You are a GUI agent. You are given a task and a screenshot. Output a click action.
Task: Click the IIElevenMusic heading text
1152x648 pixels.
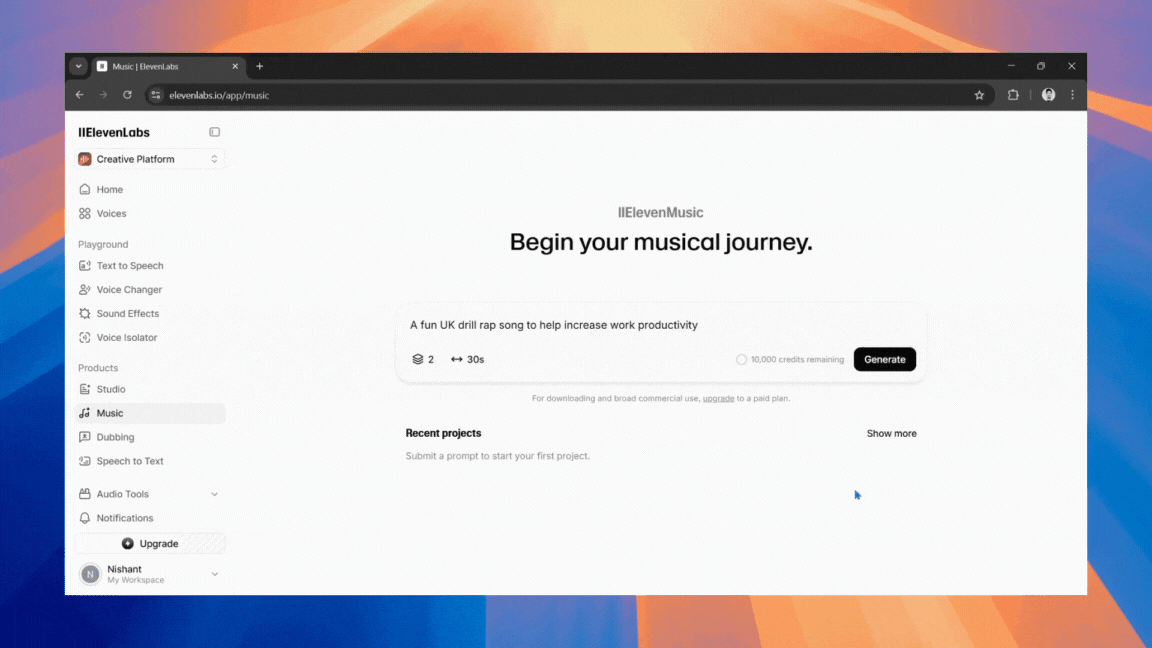coord(660,212)
